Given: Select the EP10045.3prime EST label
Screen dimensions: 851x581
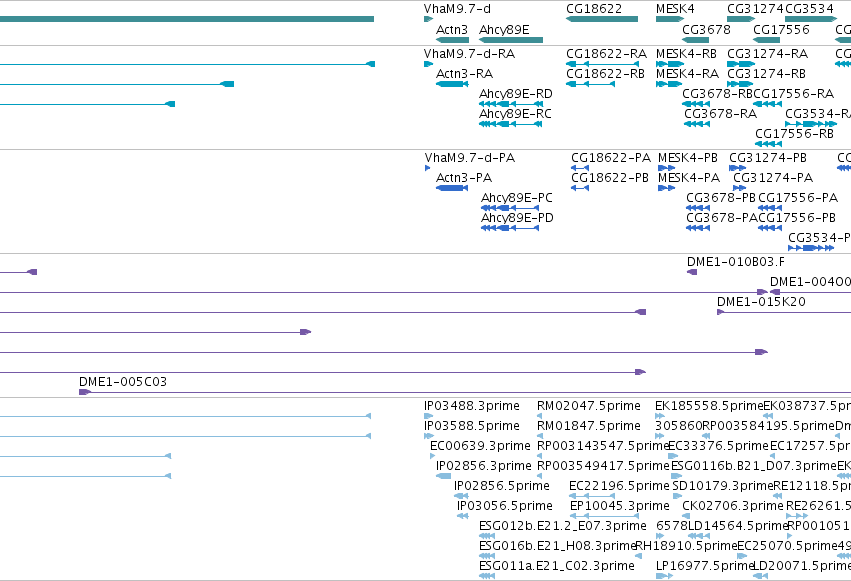Looking at the screenshot, I should point(619,506).
